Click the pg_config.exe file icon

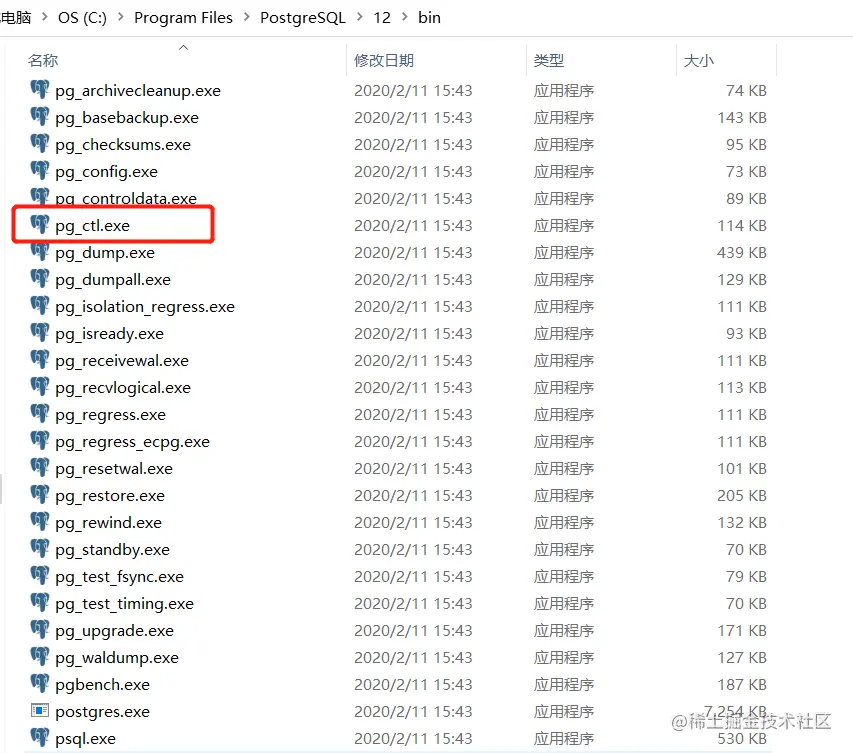[x=40, y=170]
